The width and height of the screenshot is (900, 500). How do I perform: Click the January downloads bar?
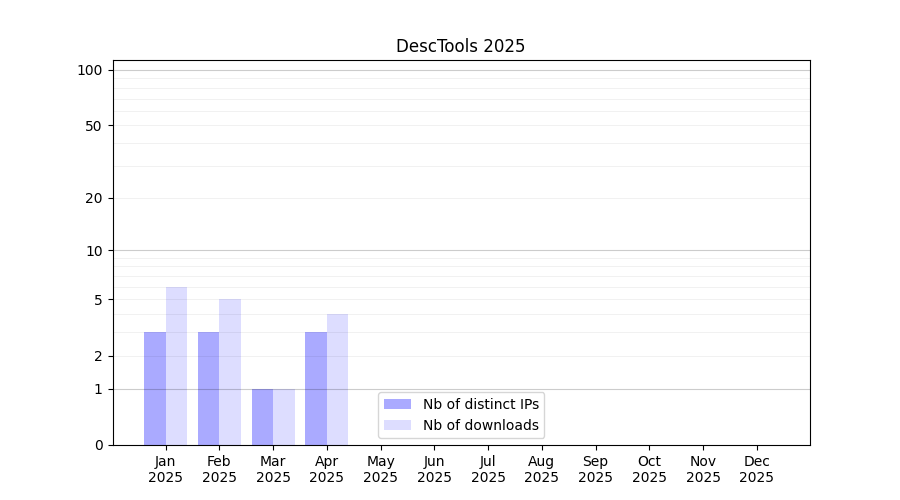[x=176, y=366]
